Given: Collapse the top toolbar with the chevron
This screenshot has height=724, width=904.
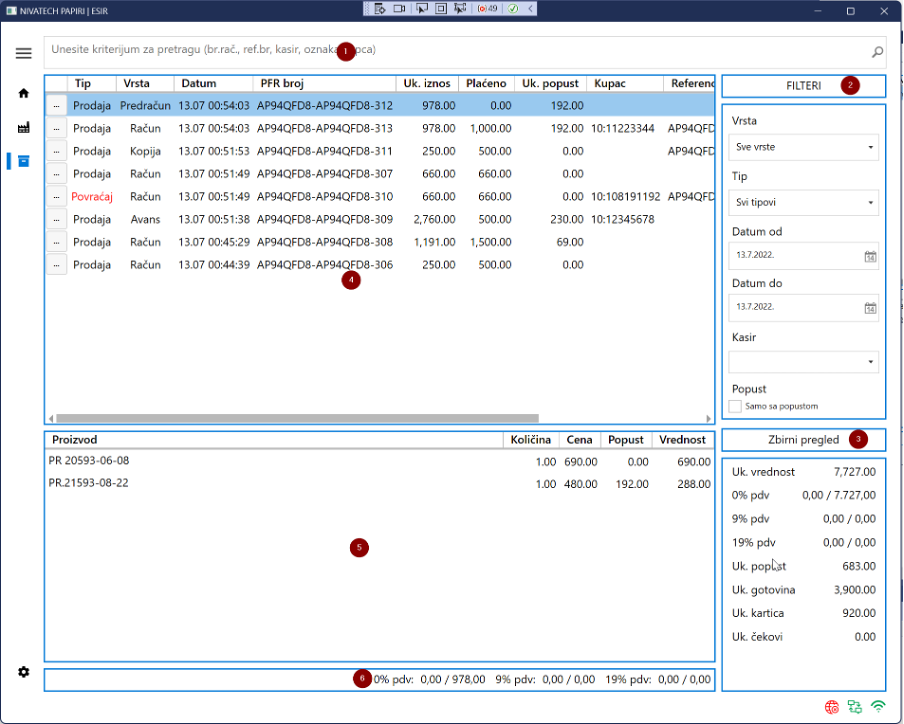Looking at the screenshot, I should pyautogui.click(x=530, y=9).
